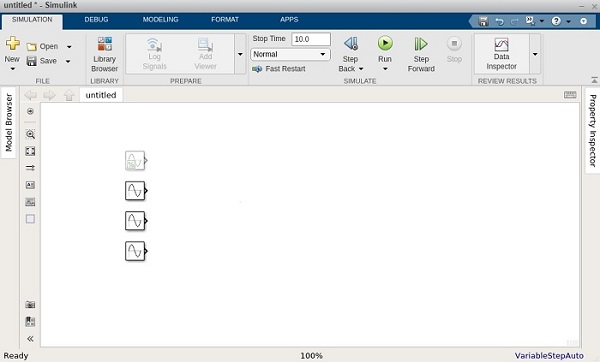The height and width of the screenshot is (362, 600).
Task: Expand the Prepare gallery dropdown arrow
Action: (x=240, y=54)
